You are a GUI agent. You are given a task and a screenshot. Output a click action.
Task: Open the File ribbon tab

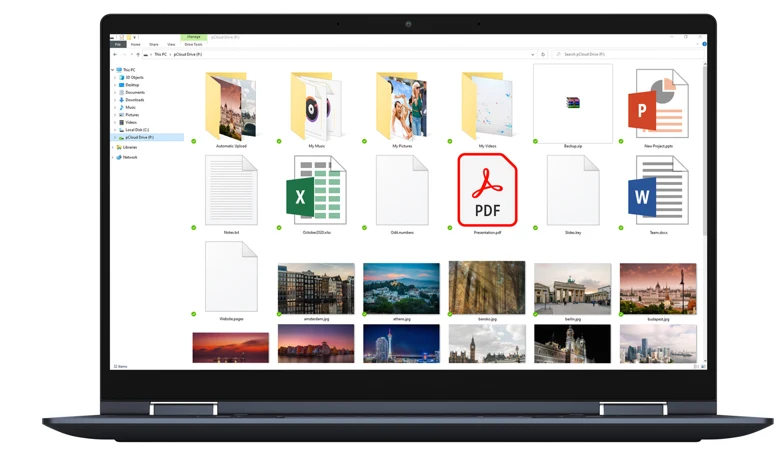point(118,44)
